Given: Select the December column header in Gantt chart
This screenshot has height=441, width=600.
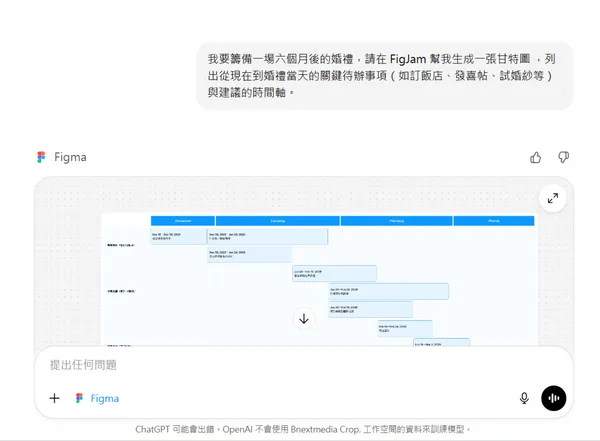Looking at the screenshot, I should pos(182,220).
